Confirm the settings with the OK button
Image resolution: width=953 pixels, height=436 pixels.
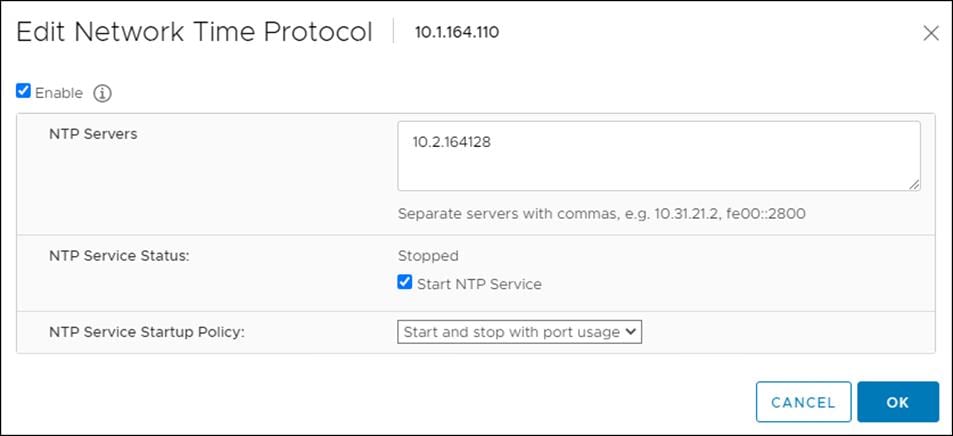point(898,402)
